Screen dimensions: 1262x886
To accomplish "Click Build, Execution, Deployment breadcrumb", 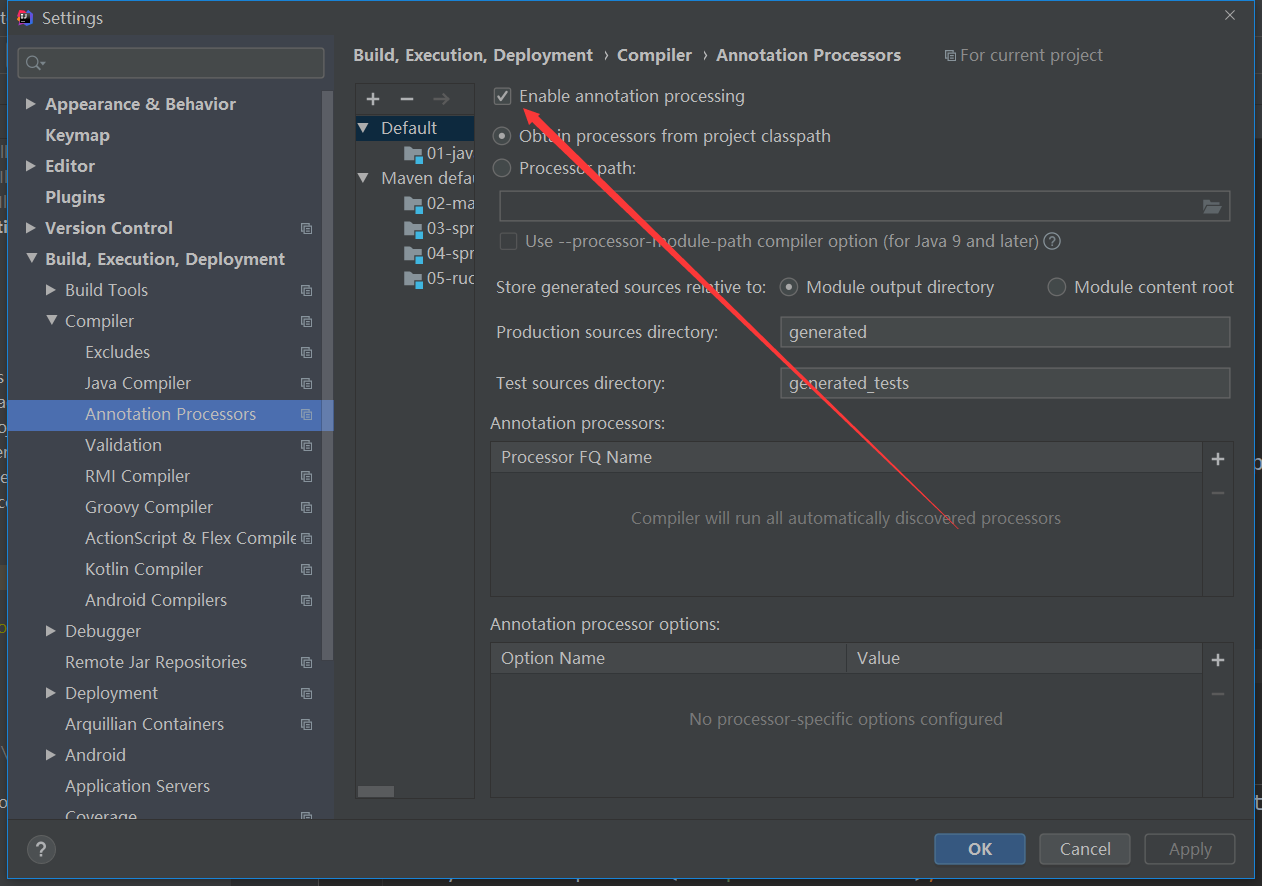I will 473,55.
